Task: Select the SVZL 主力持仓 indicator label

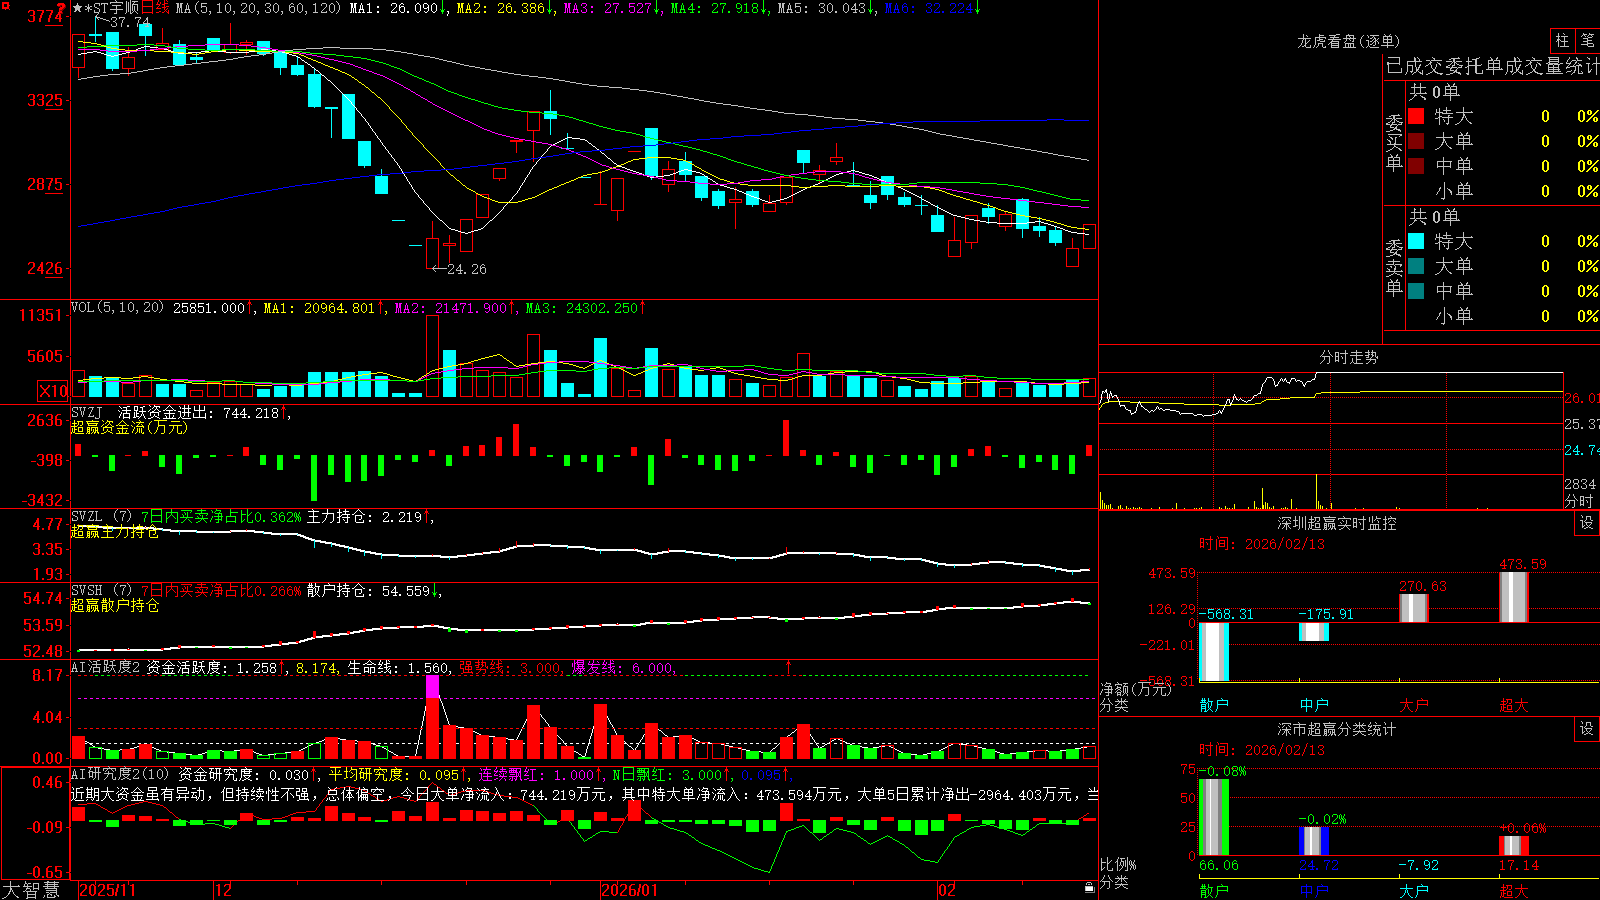Action: point(101,516)
